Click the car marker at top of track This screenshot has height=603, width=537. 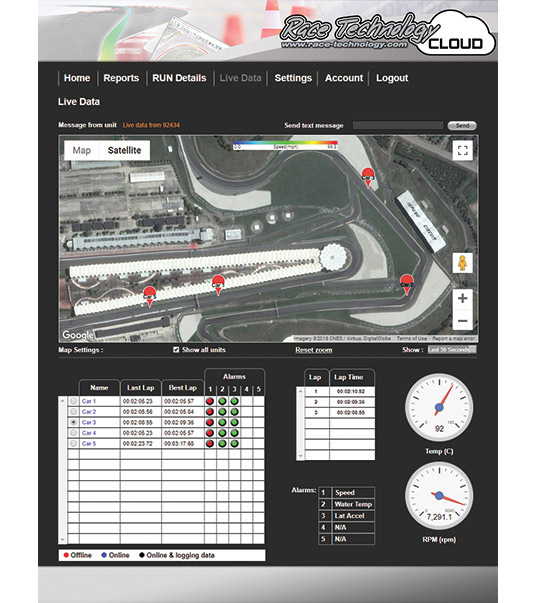368,177
